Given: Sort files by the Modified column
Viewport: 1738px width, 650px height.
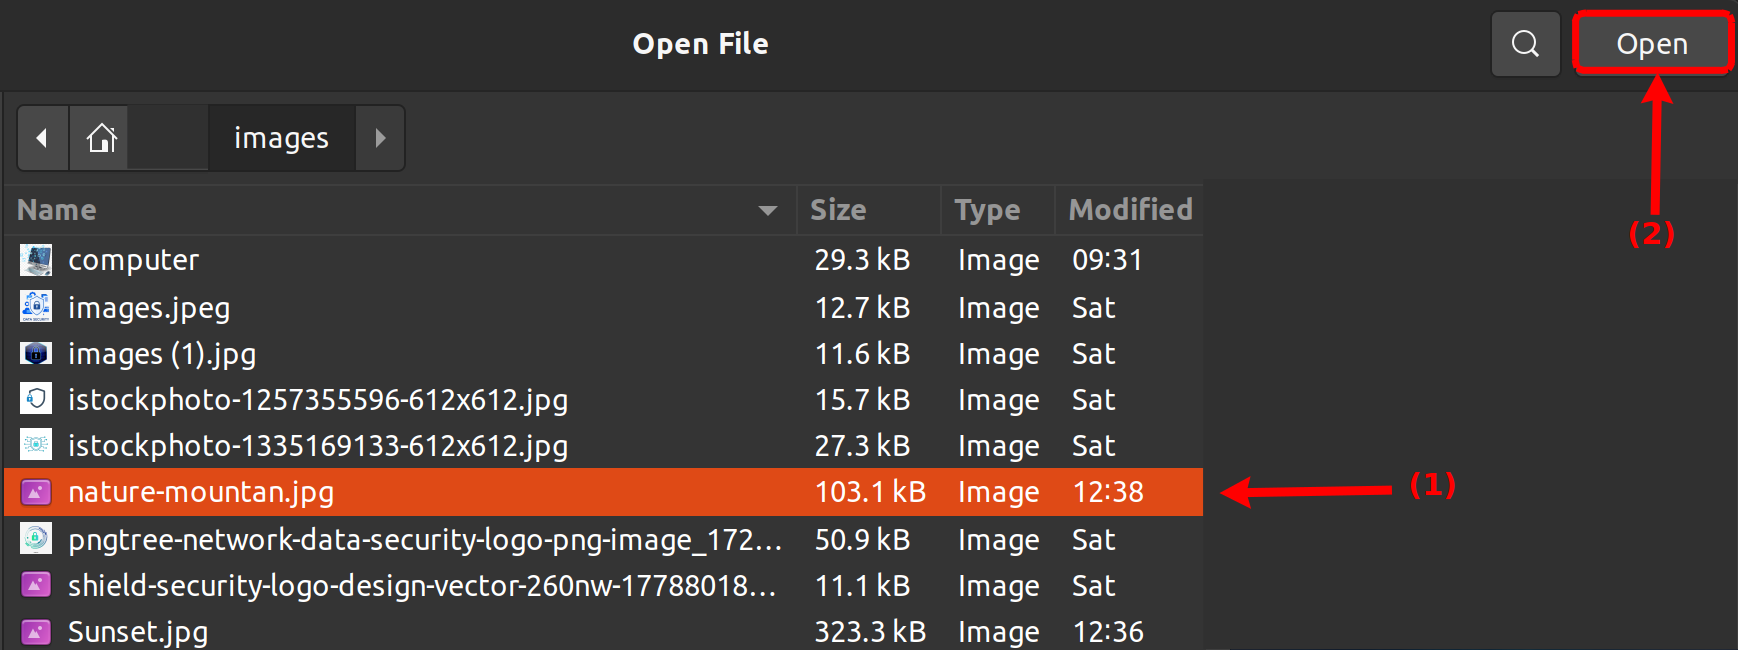Looking at the screenshot, I should [x=1129, y=210].
